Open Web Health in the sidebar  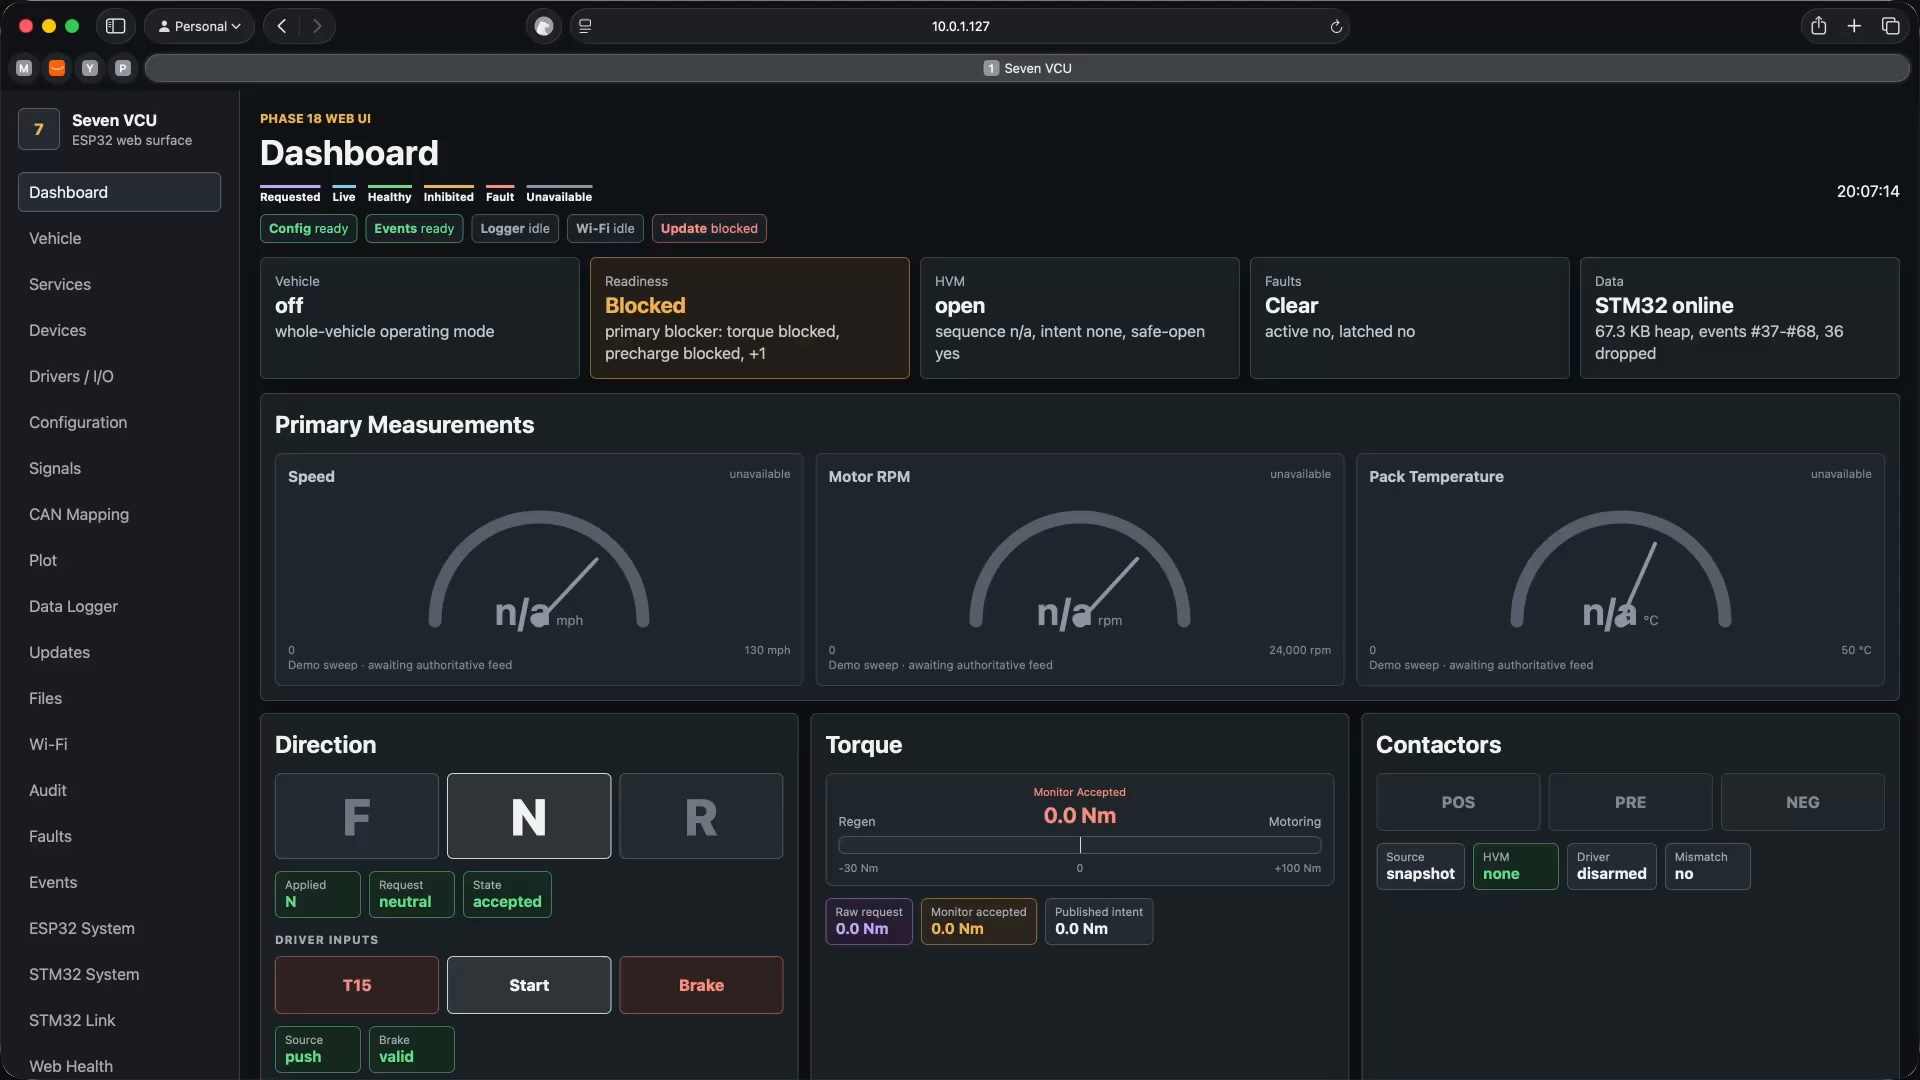click(119, 1065)
